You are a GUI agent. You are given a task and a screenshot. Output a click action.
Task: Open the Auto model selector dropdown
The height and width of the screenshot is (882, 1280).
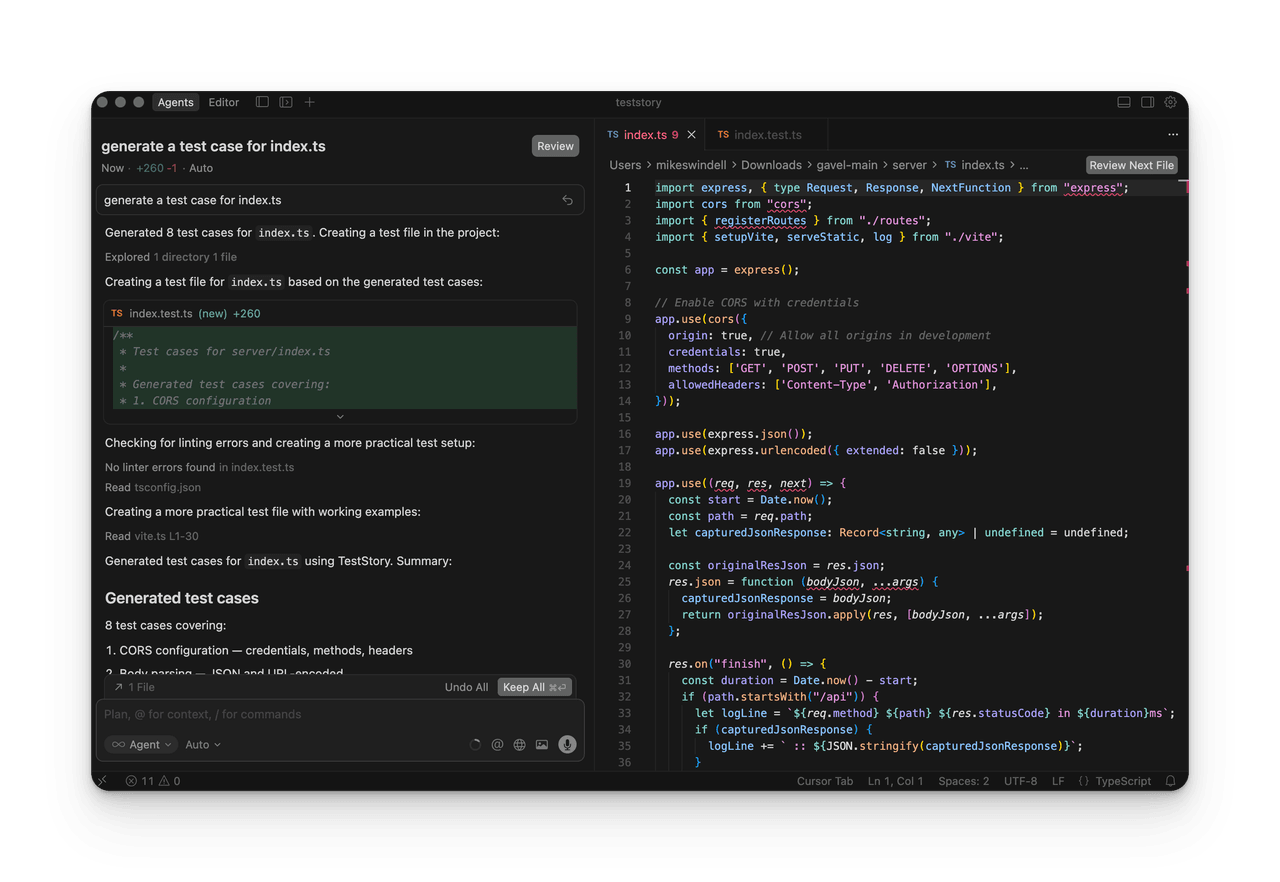[202, 744]
